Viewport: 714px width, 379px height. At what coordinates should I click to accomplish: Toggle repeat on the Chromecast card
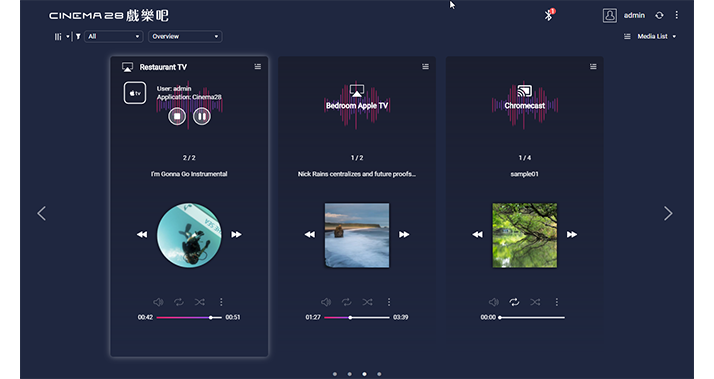pos(514,302)
